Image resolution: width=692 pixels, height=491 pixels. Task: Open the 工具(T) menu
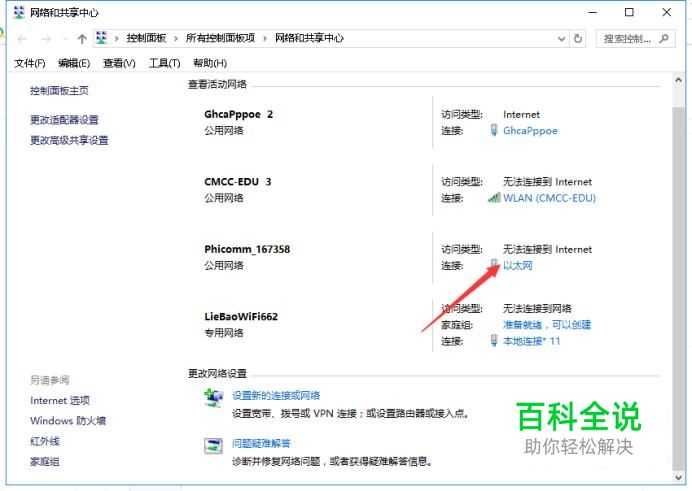coord(165,63)
